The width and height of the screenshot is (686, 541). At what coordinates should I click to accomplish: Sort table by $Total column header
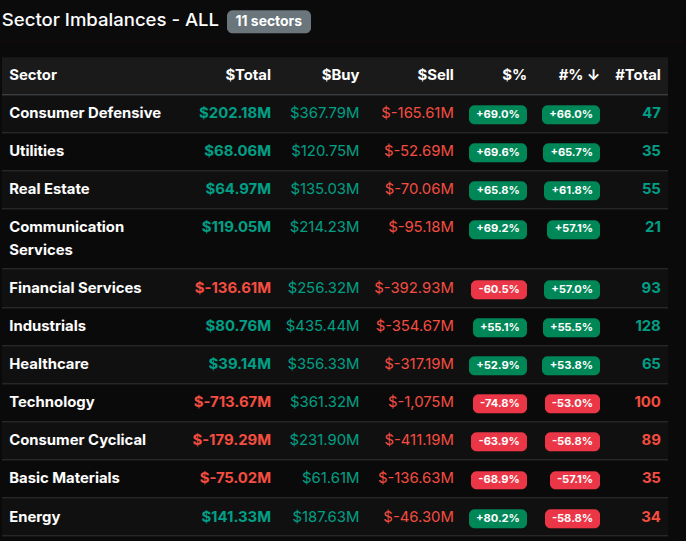click(x=247, y=75)
